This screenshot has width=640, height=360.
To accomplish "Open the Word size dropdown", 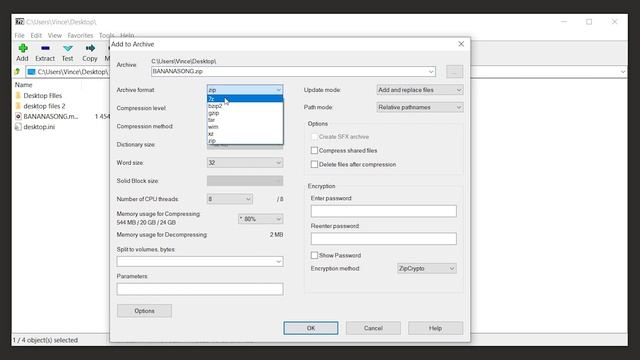I will 245,163.
